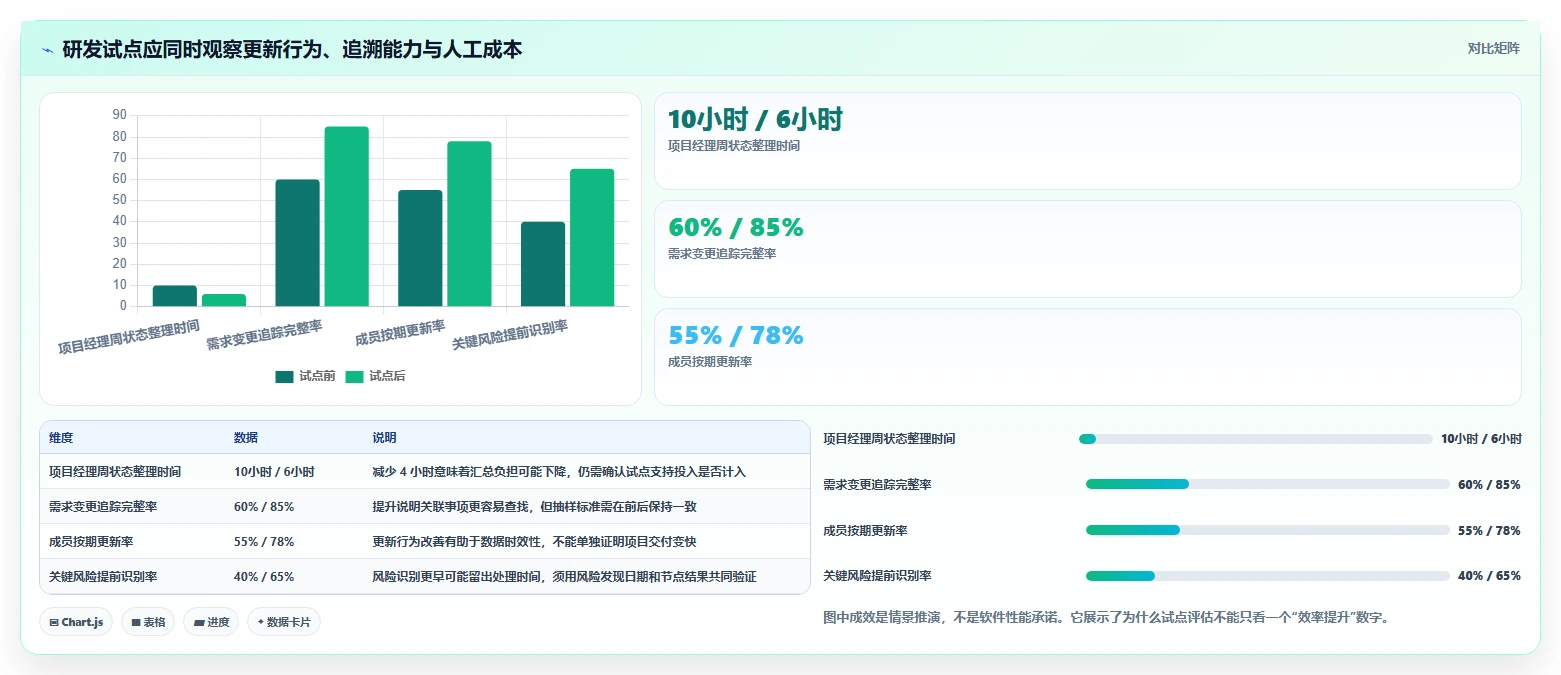Click the 试点前 bar for 需求变更追踪完整率
The height and width of the screenshot is (675, 1561).
coord(297,243)
